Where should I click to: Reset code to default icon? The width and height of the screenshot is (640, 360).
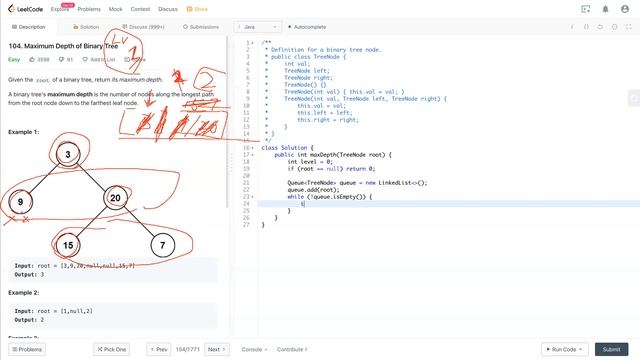[x=600, y=27]
